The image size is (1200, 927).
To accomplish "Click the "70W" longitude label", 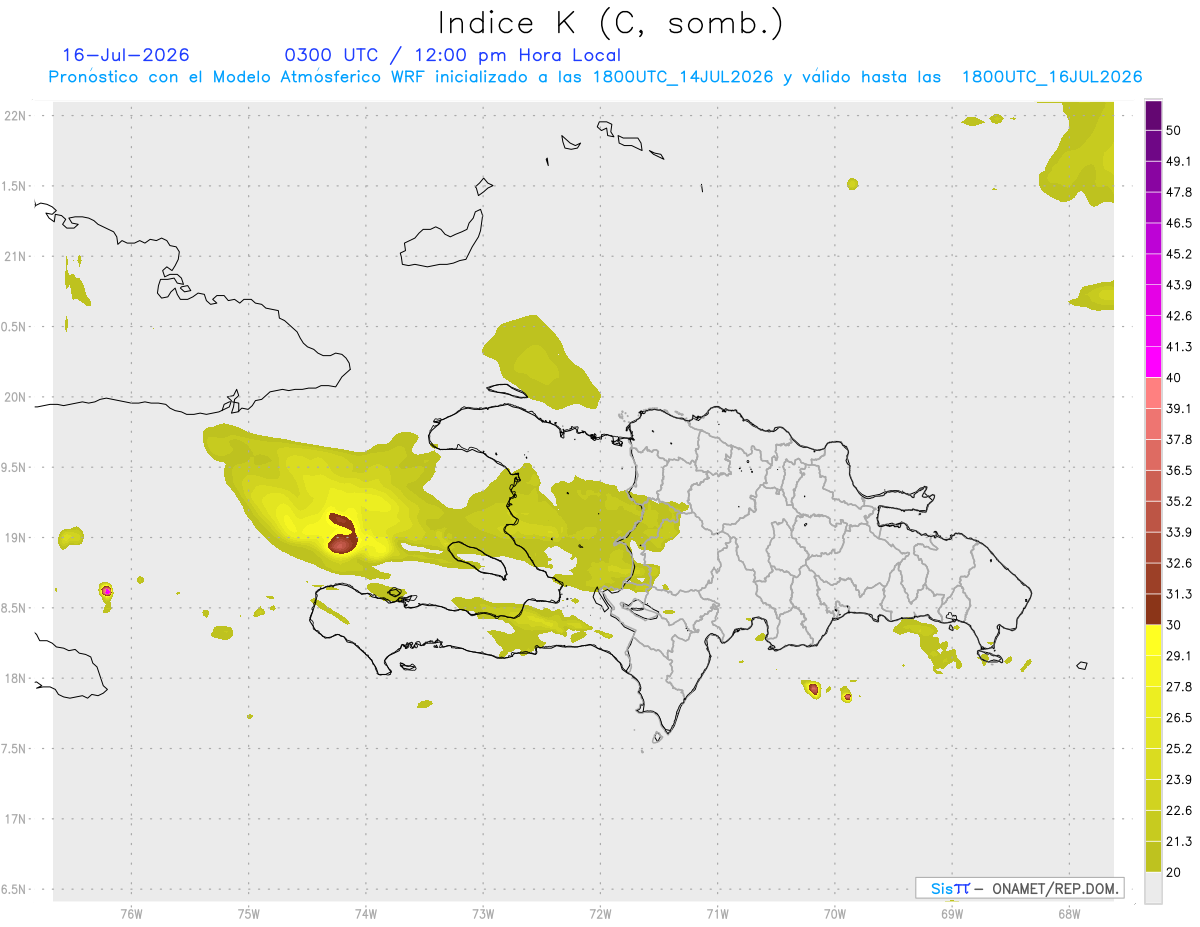I will [x=835, y=913].
